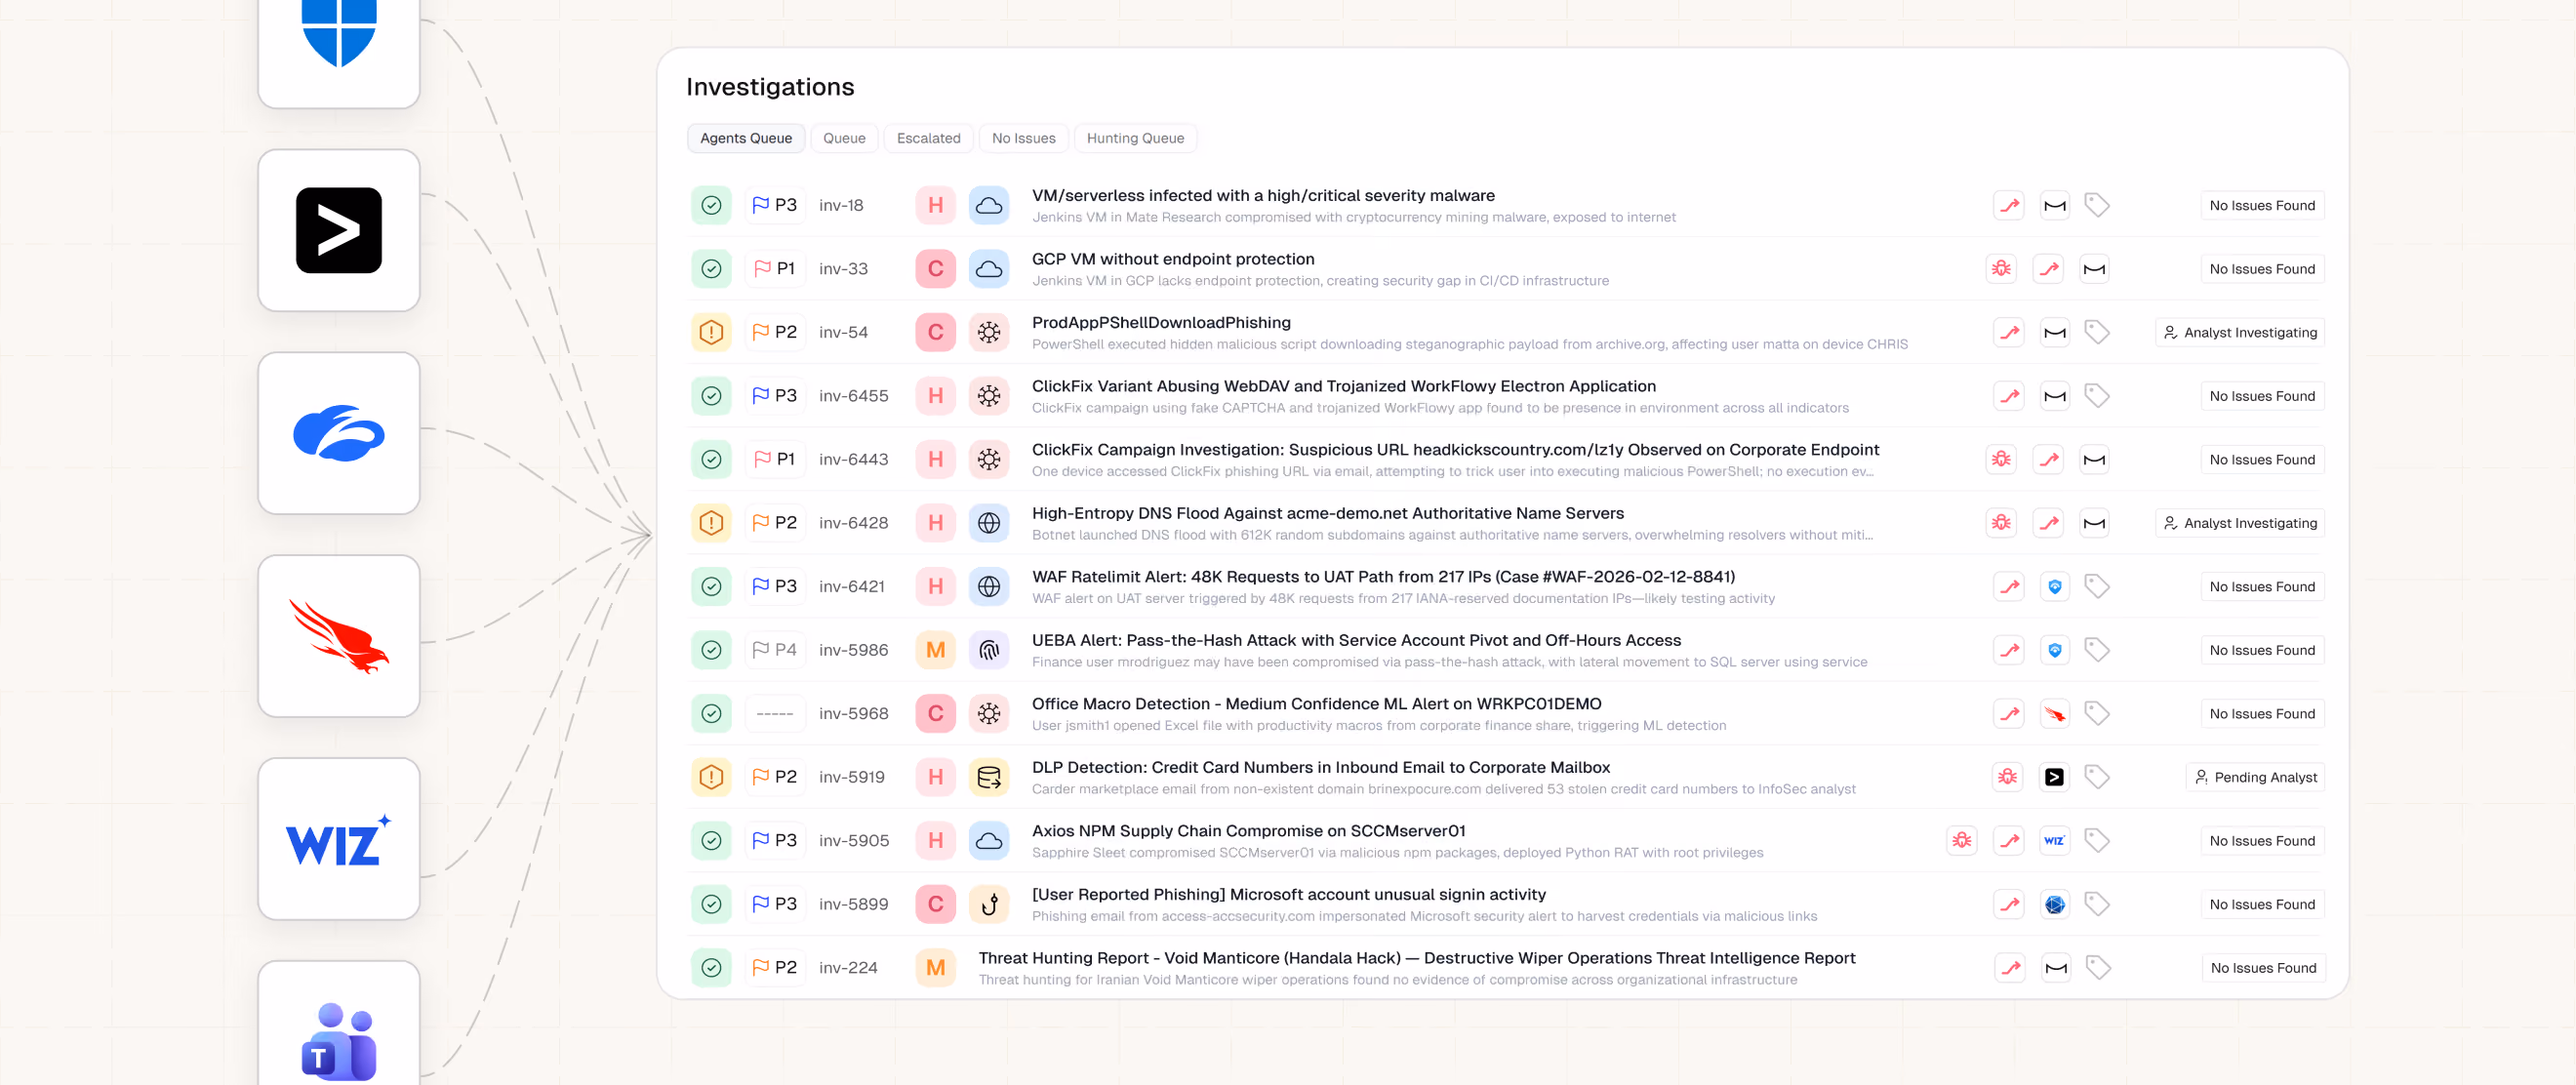Open "GCP VM without endpoint protection" investigation
Image resolution: width=2576 pixels, height=1085 pixels.
pos(1172,258)
